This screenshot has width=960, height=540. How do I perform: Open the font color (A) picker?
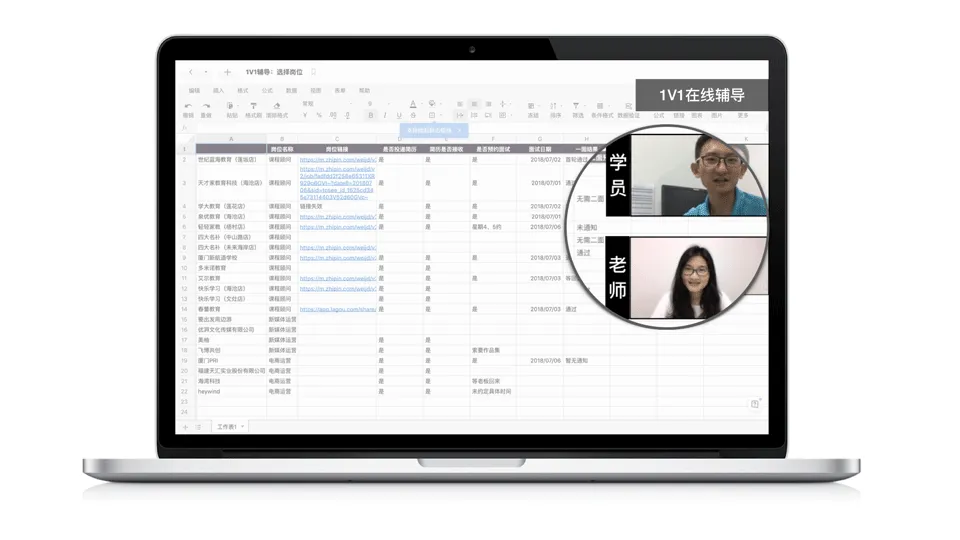(x=413, y=104)
